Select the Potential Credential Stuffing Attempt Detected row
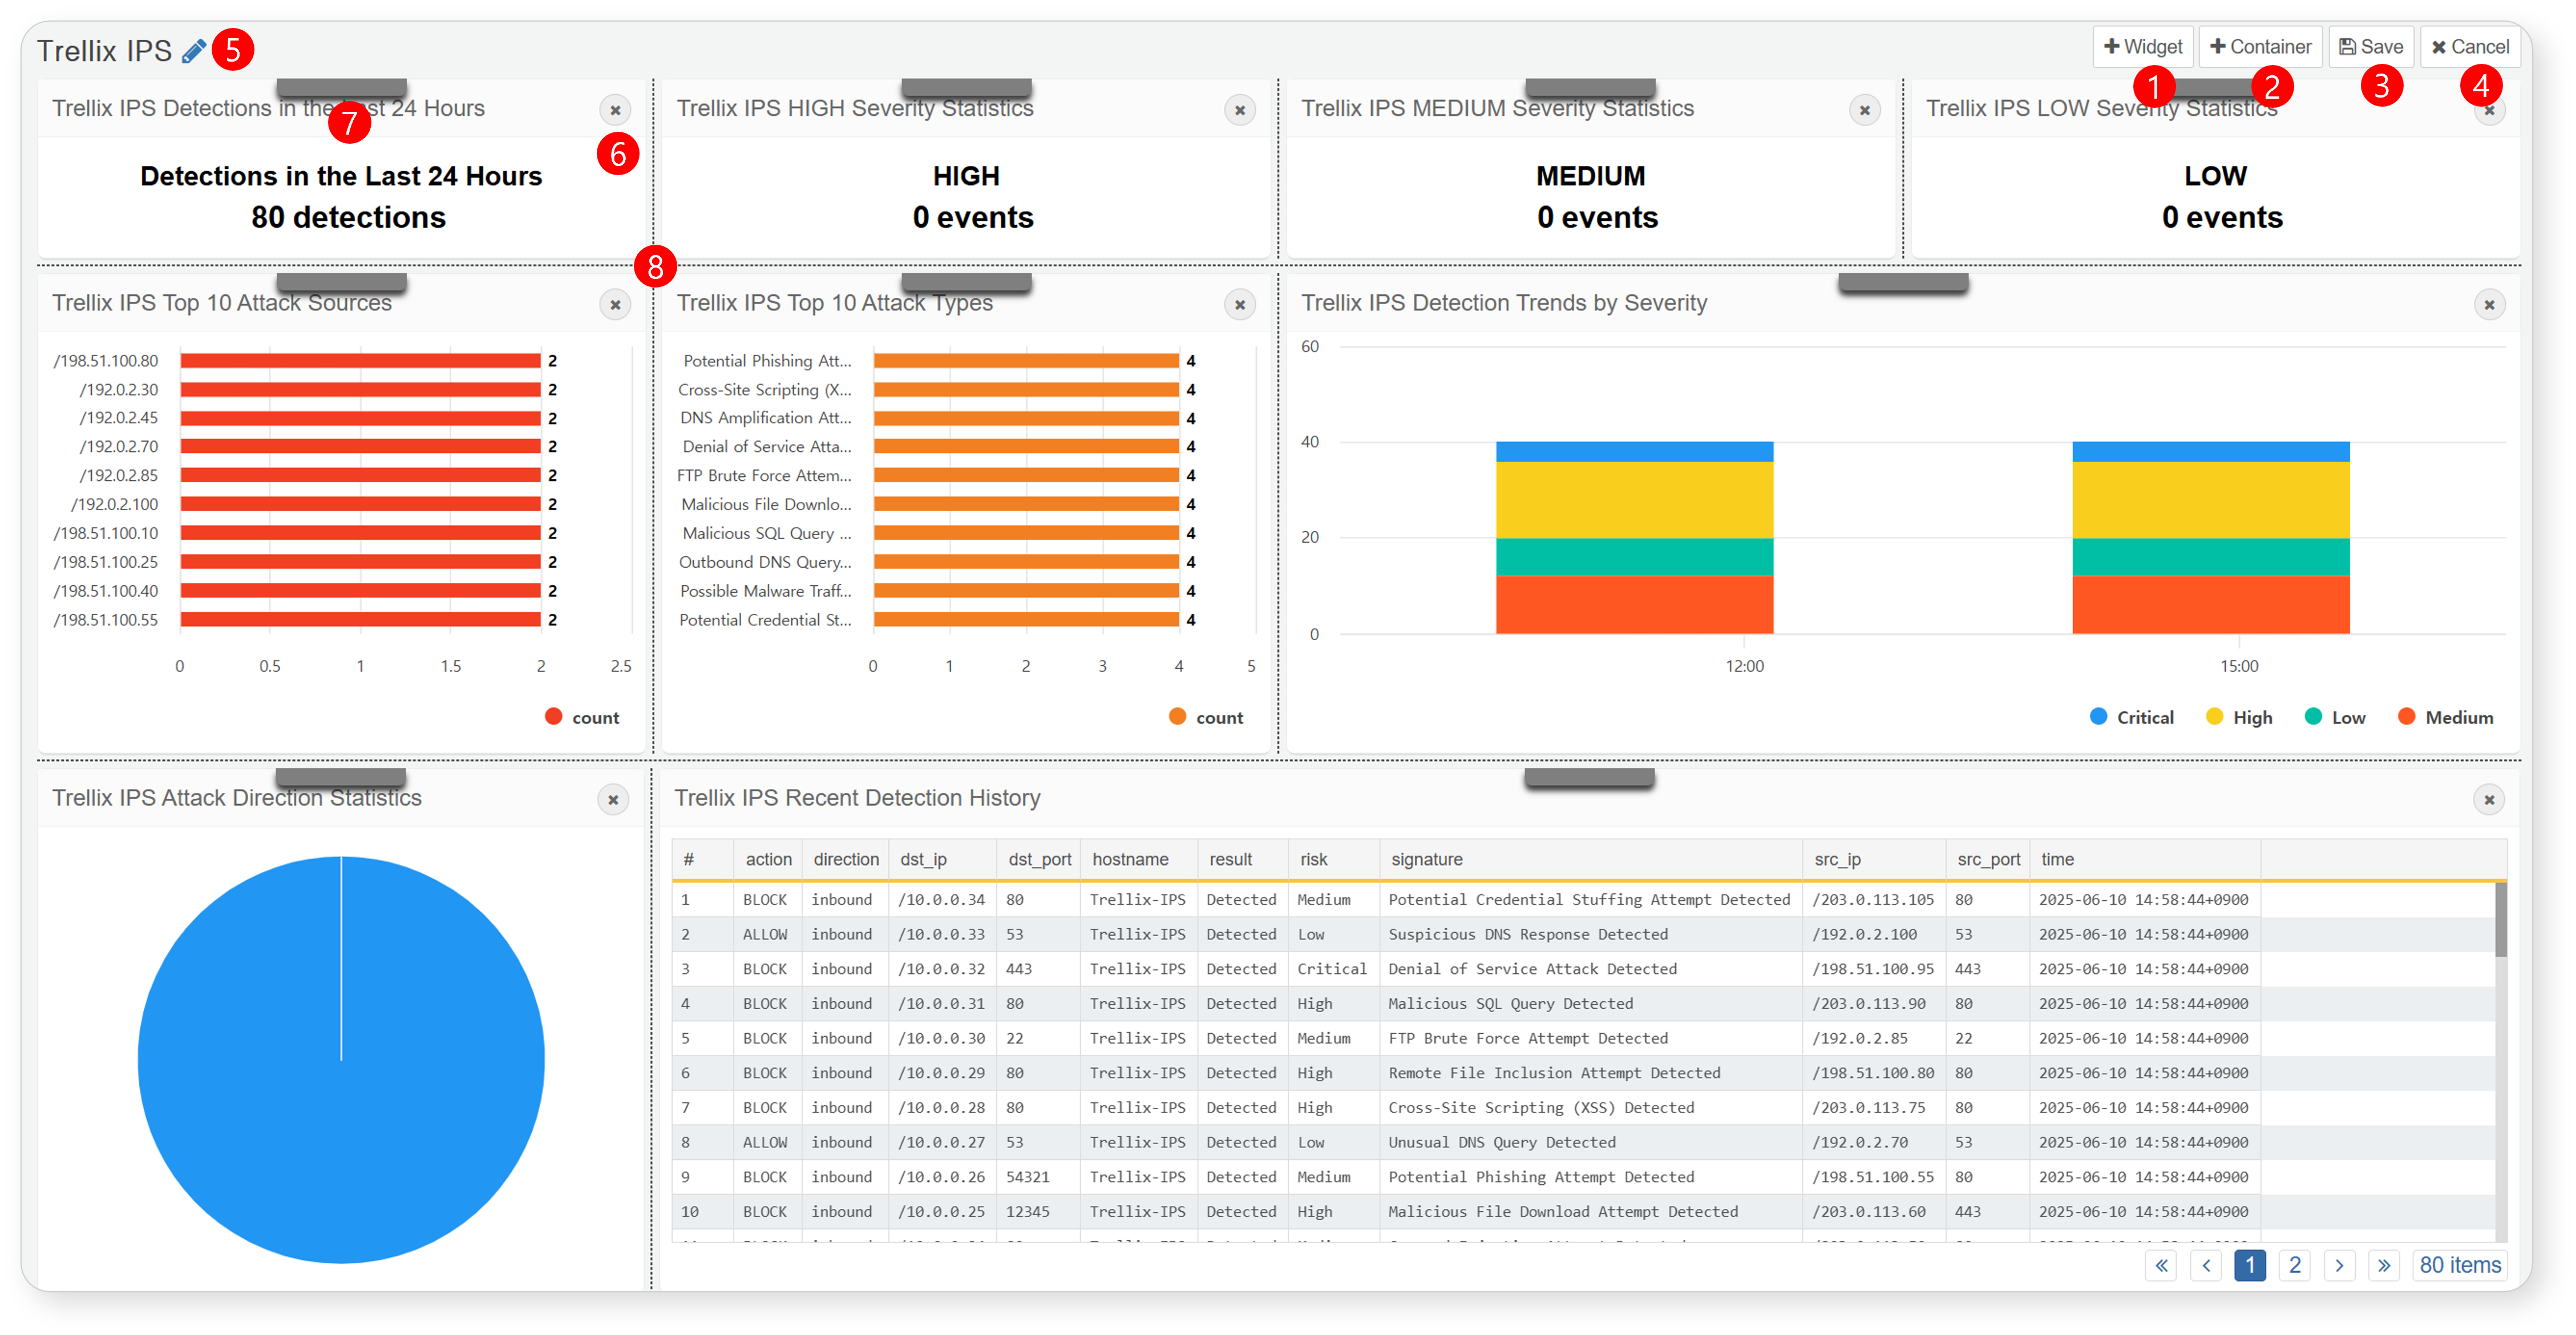The image size is (2576, 1335). point(1583,900)
